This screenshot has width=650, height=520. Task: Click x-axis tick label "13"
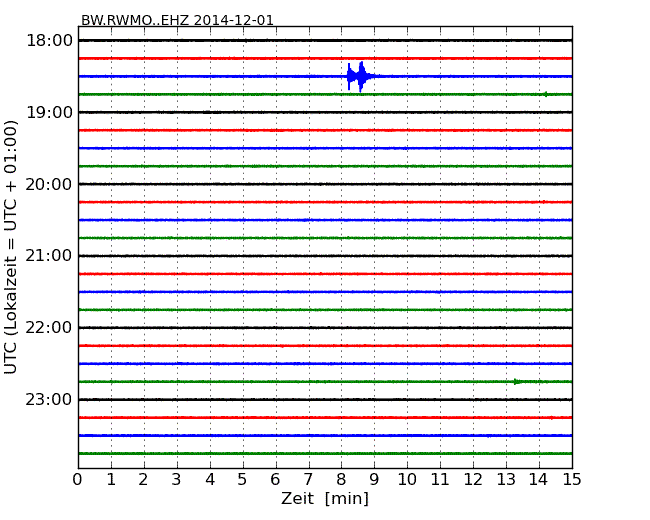(x=506, y=480)
